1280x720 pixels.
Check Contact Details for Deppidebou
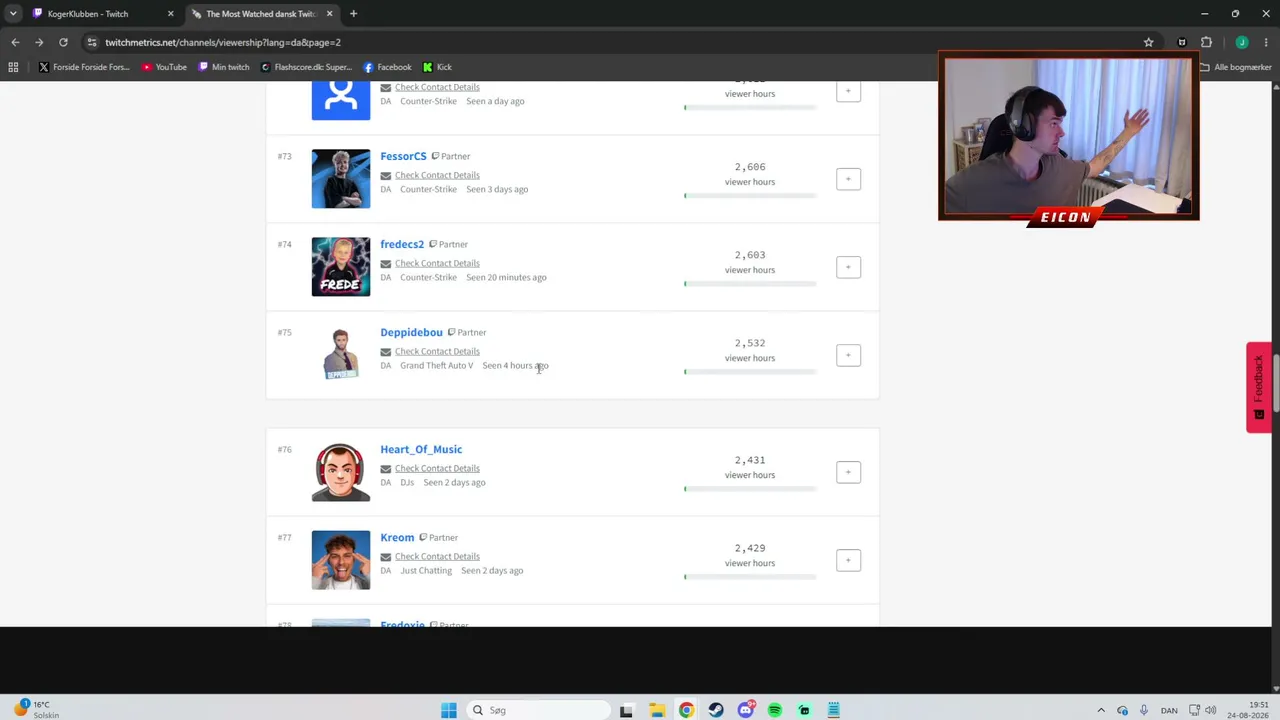[437, 351]
